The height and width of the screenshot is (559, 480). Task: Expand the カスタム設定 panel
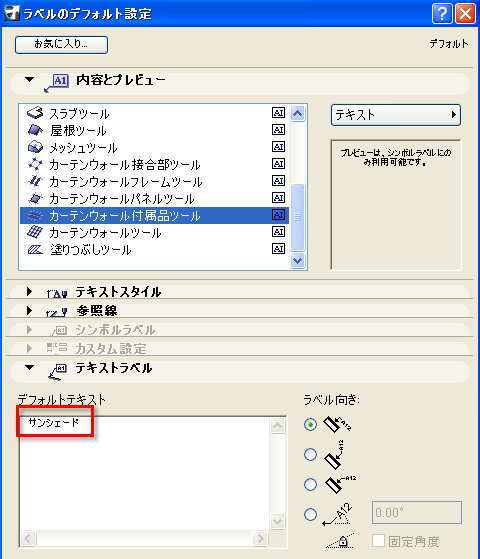tap(30, 348)
